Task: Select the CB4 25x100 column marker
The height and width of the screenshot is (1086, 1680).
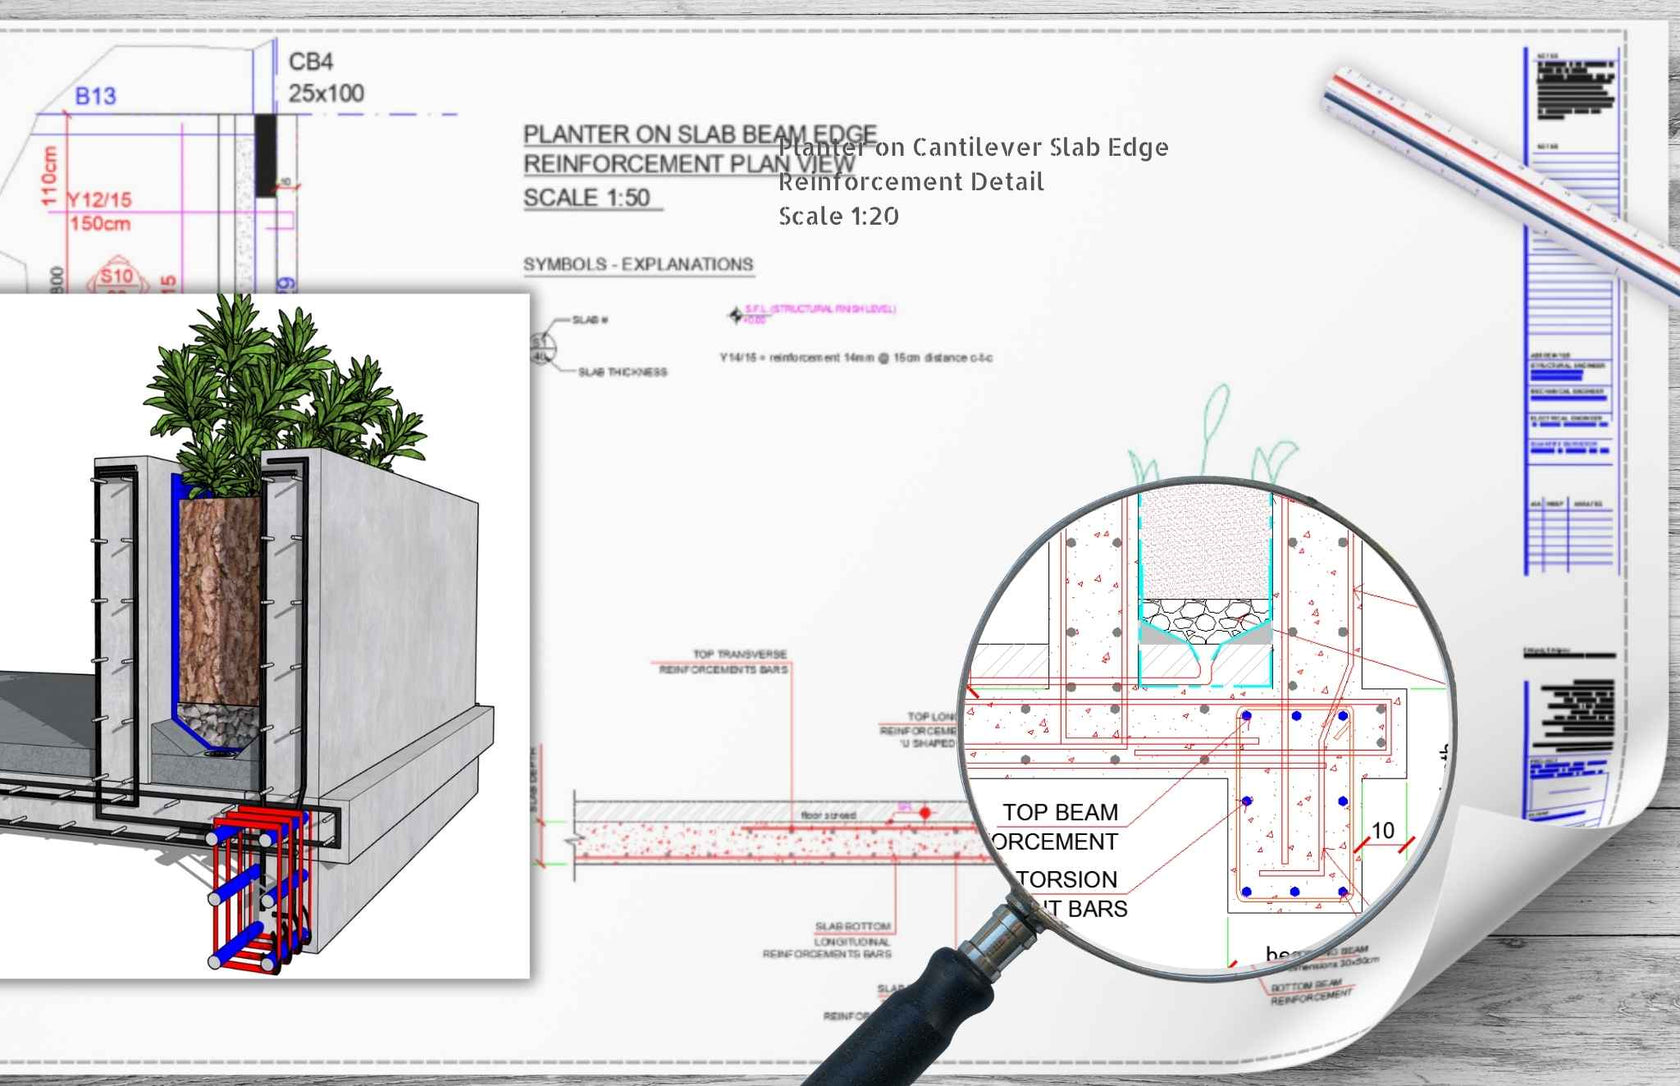Action: point(320,75)
